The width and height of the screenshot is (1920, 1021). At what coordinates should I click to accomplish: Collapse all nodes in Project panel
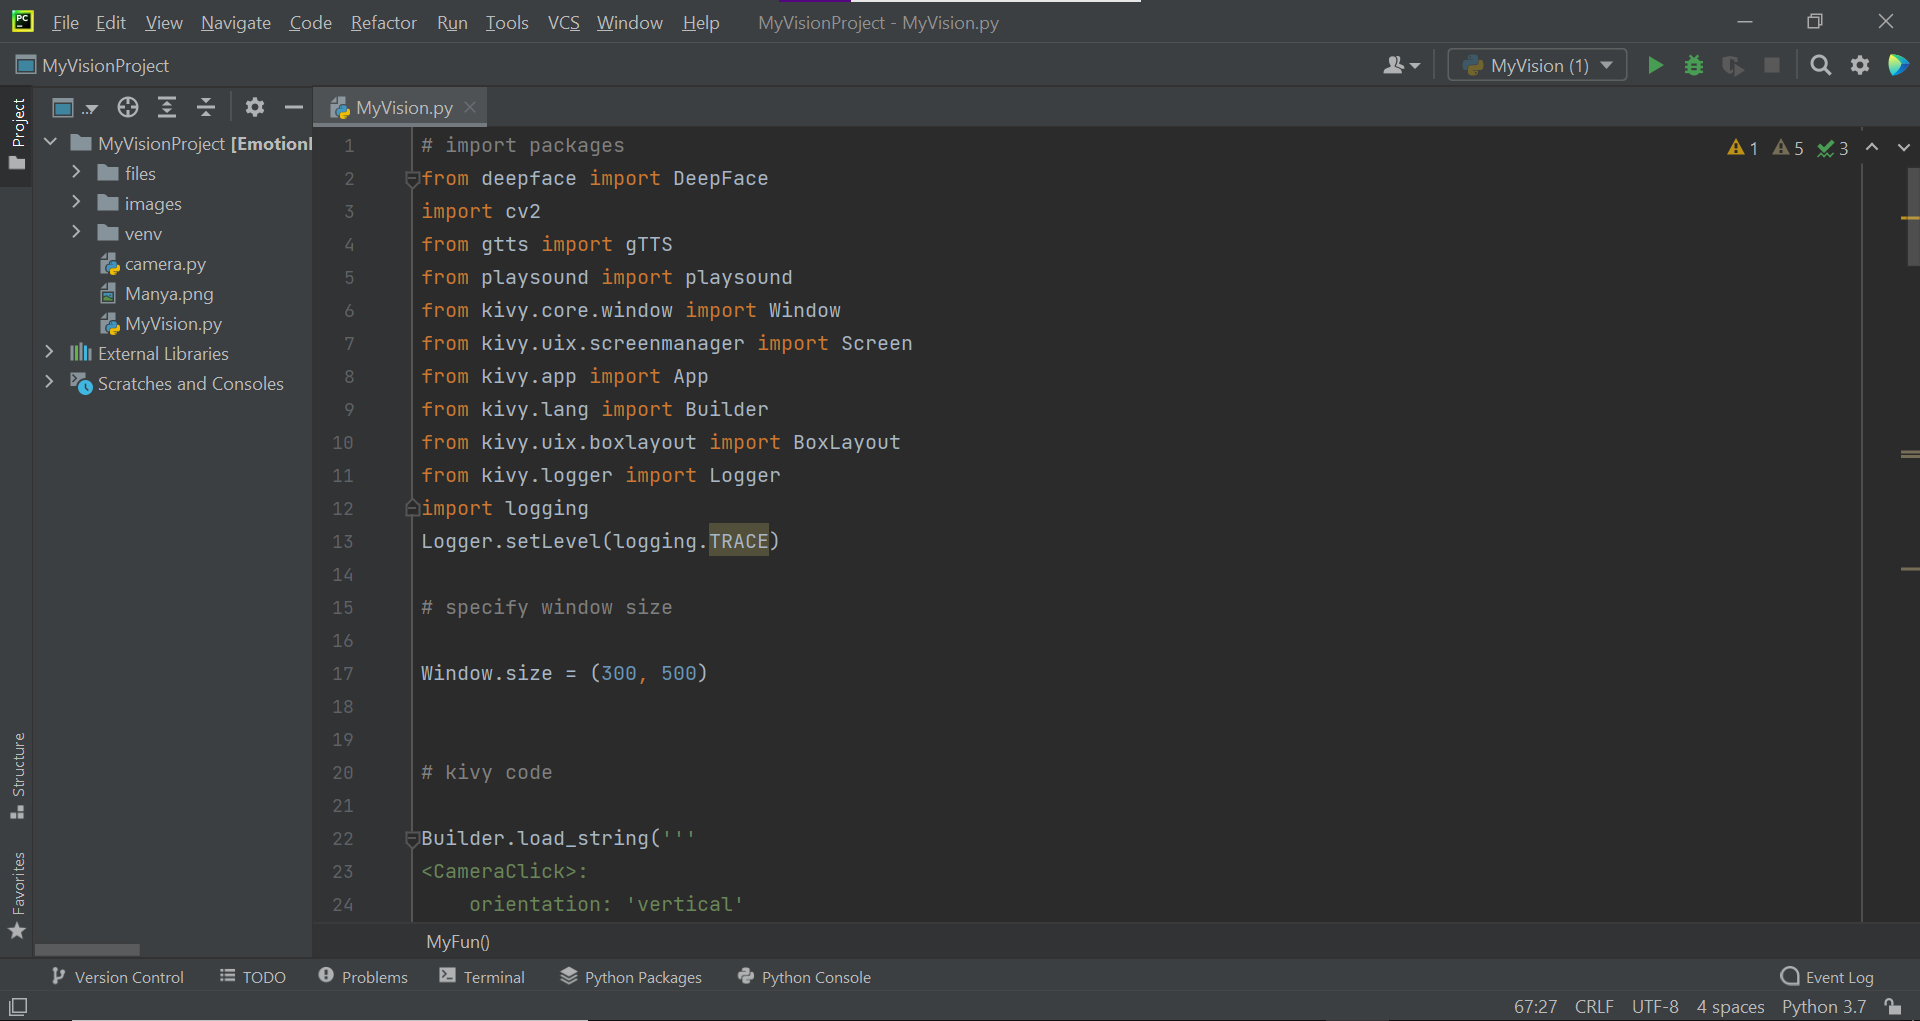pyautogui.click(x=205, y=107)
